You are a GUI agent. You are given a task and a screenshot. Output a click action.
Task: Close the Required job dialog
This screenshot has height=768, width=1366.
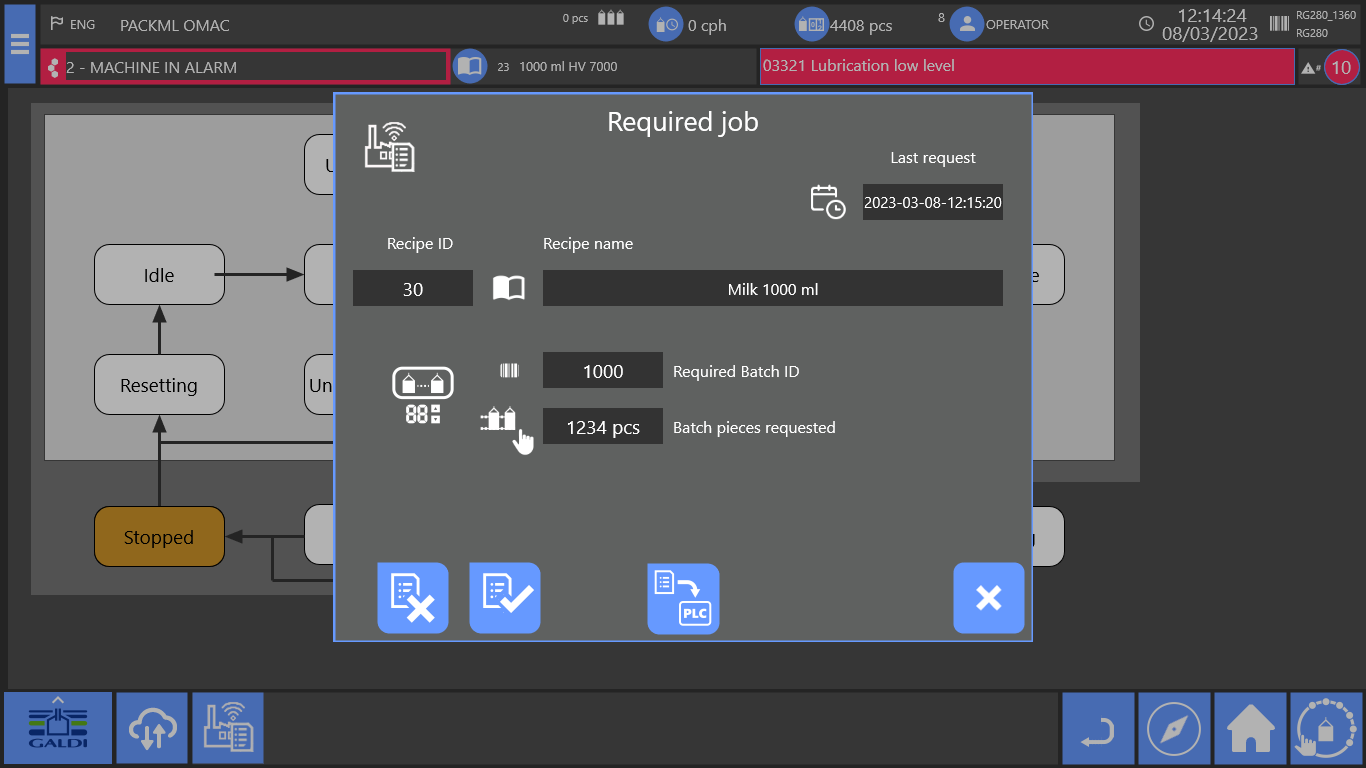pyautogui.click(x=988, y=598)
